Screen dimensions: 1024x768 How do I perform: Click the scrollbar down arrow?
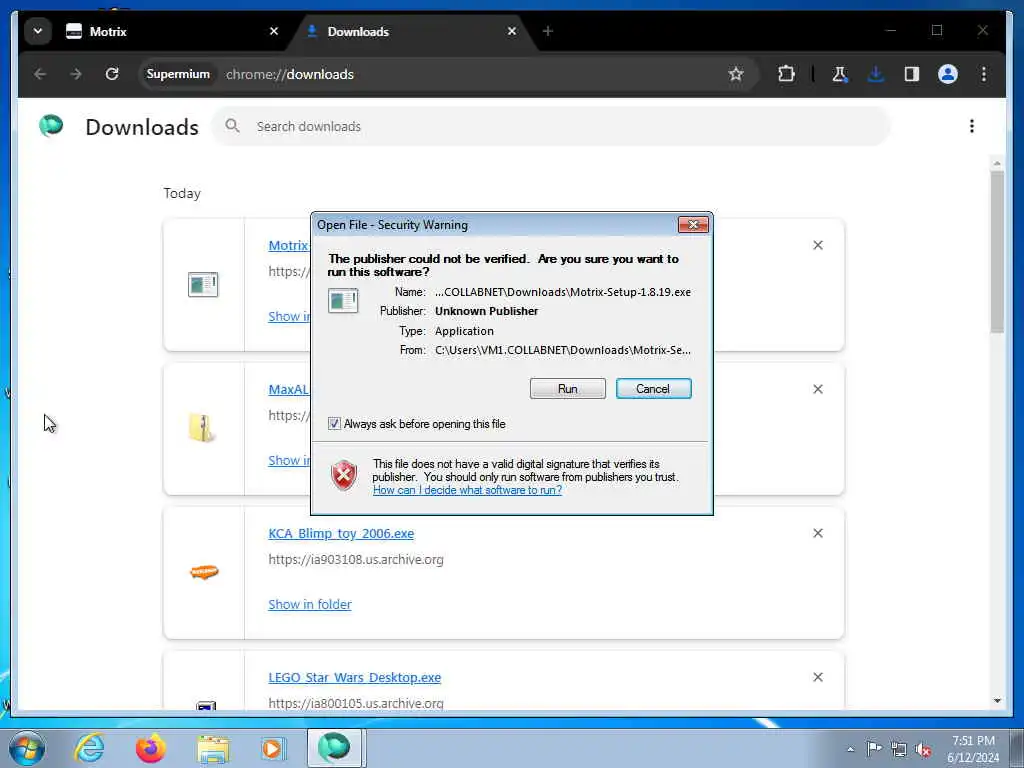(997, 701)
